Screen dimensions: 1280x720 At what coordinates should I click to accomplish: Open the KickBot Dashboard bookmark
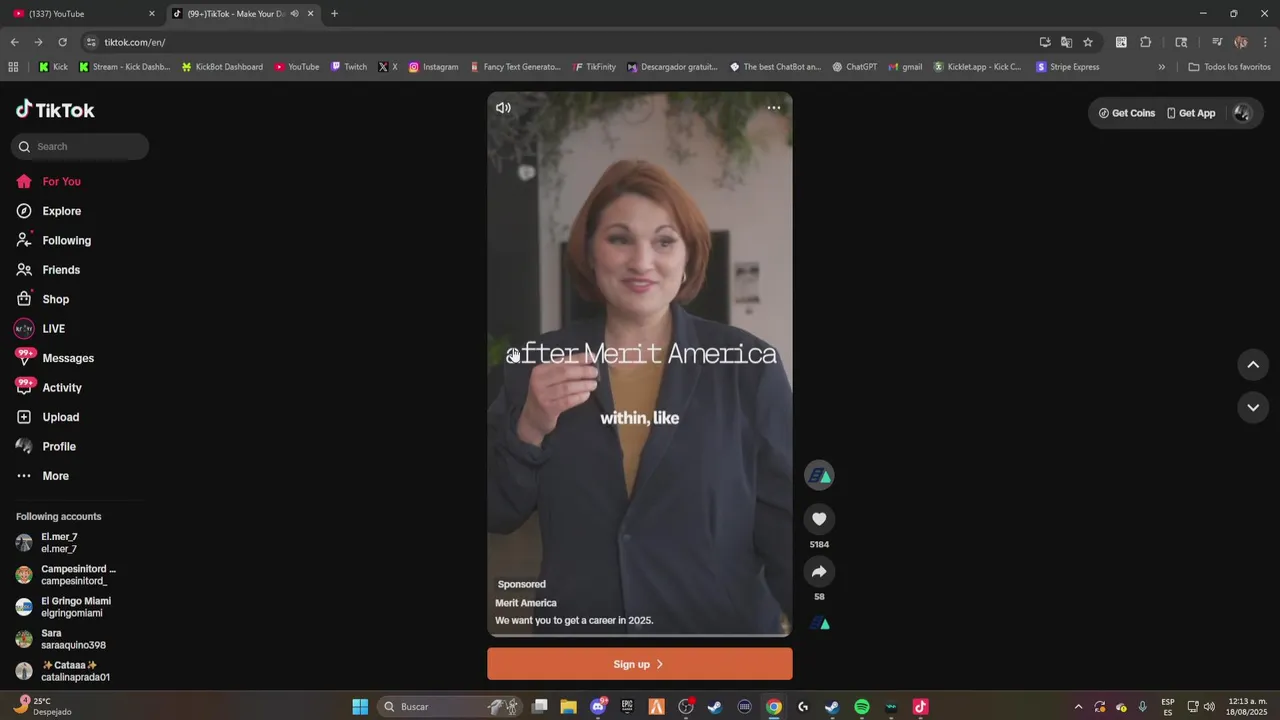point(222,67)
